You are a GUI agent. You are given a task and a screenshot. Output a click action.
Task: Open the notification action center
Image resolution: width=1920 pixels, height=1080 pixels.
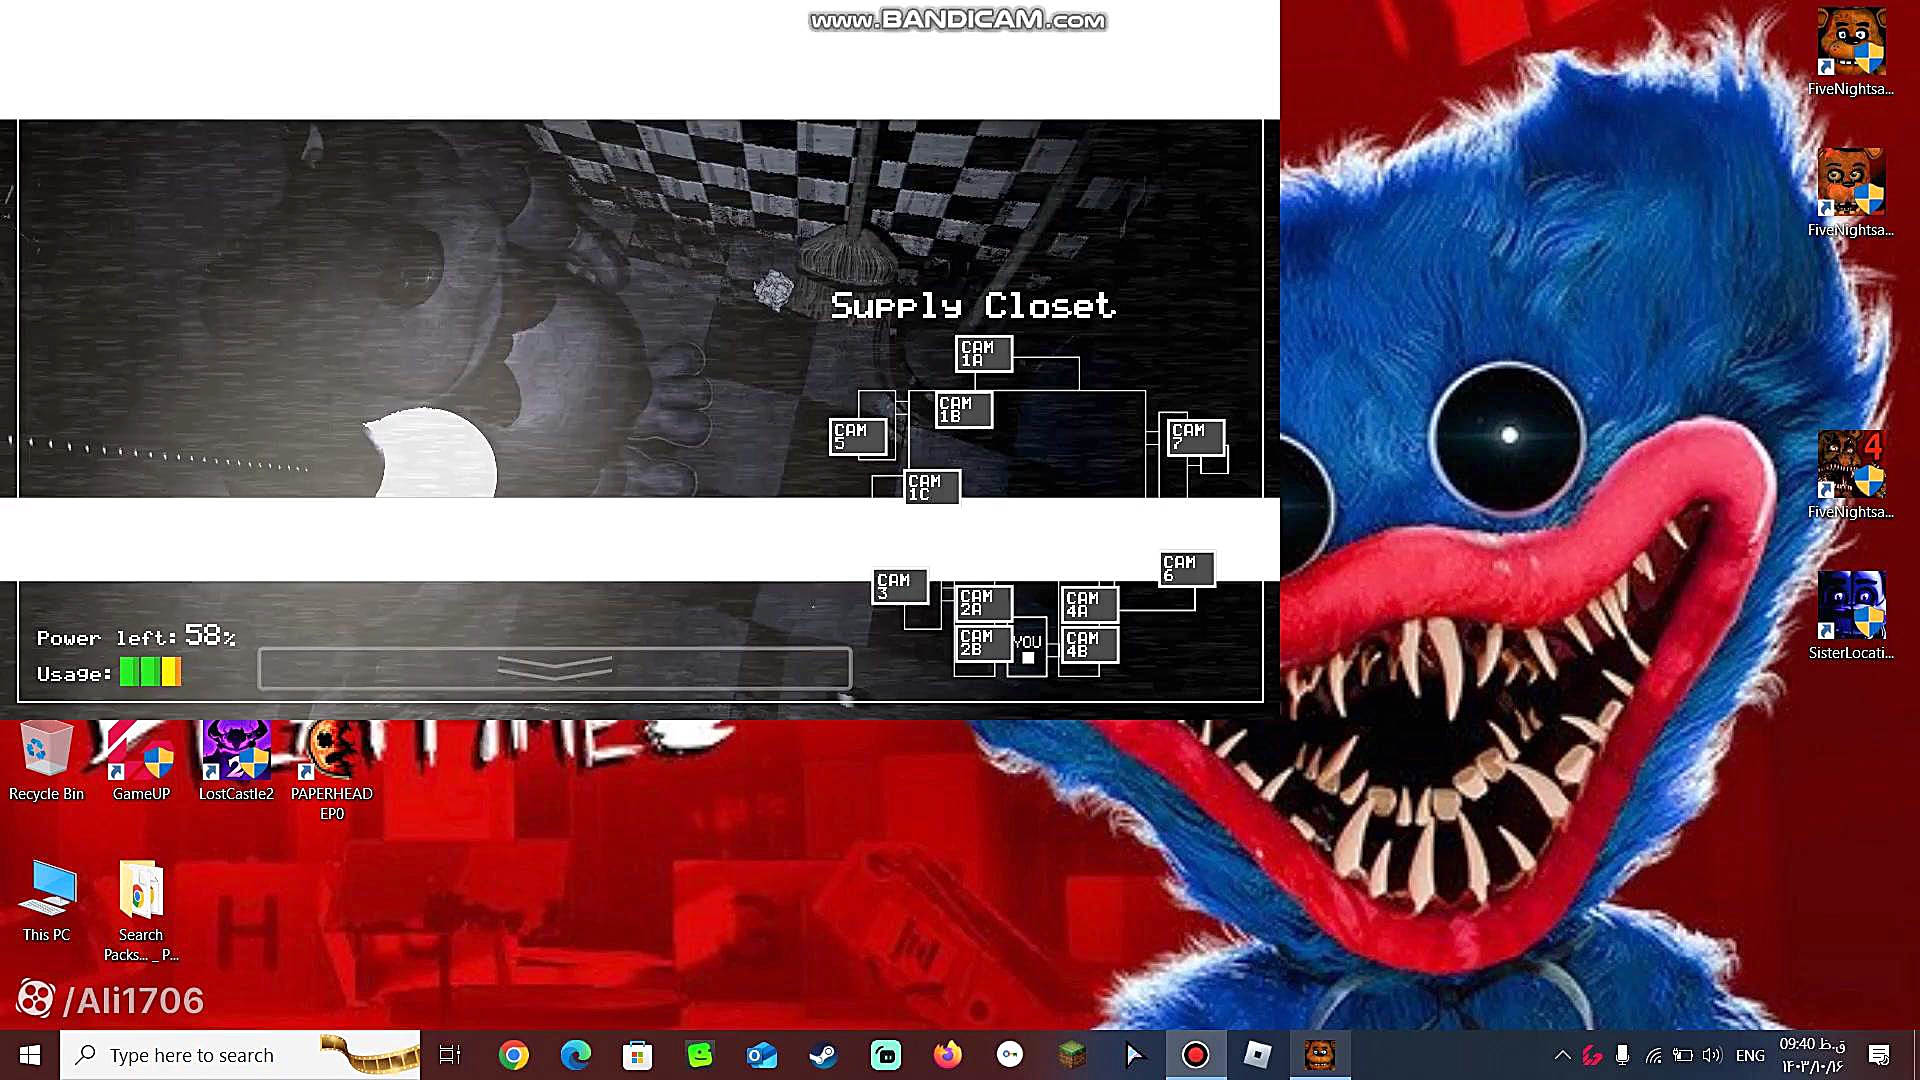1879,1055
